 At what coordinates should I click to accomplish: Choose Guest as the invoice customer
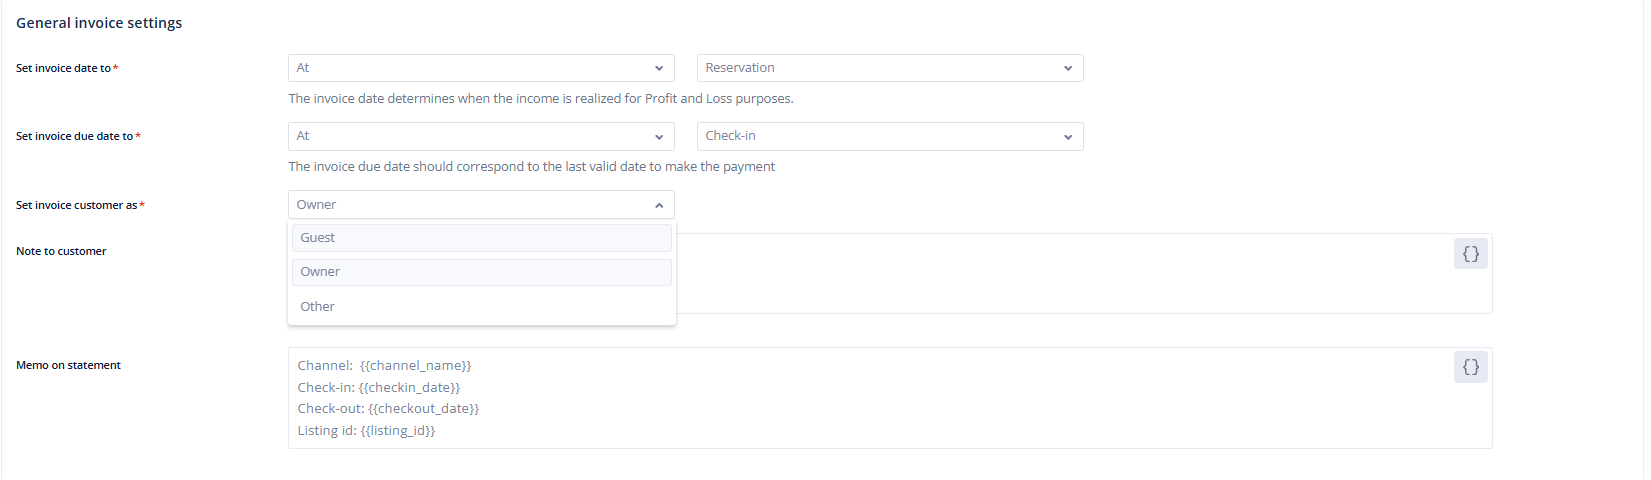[x=481, y=238]
